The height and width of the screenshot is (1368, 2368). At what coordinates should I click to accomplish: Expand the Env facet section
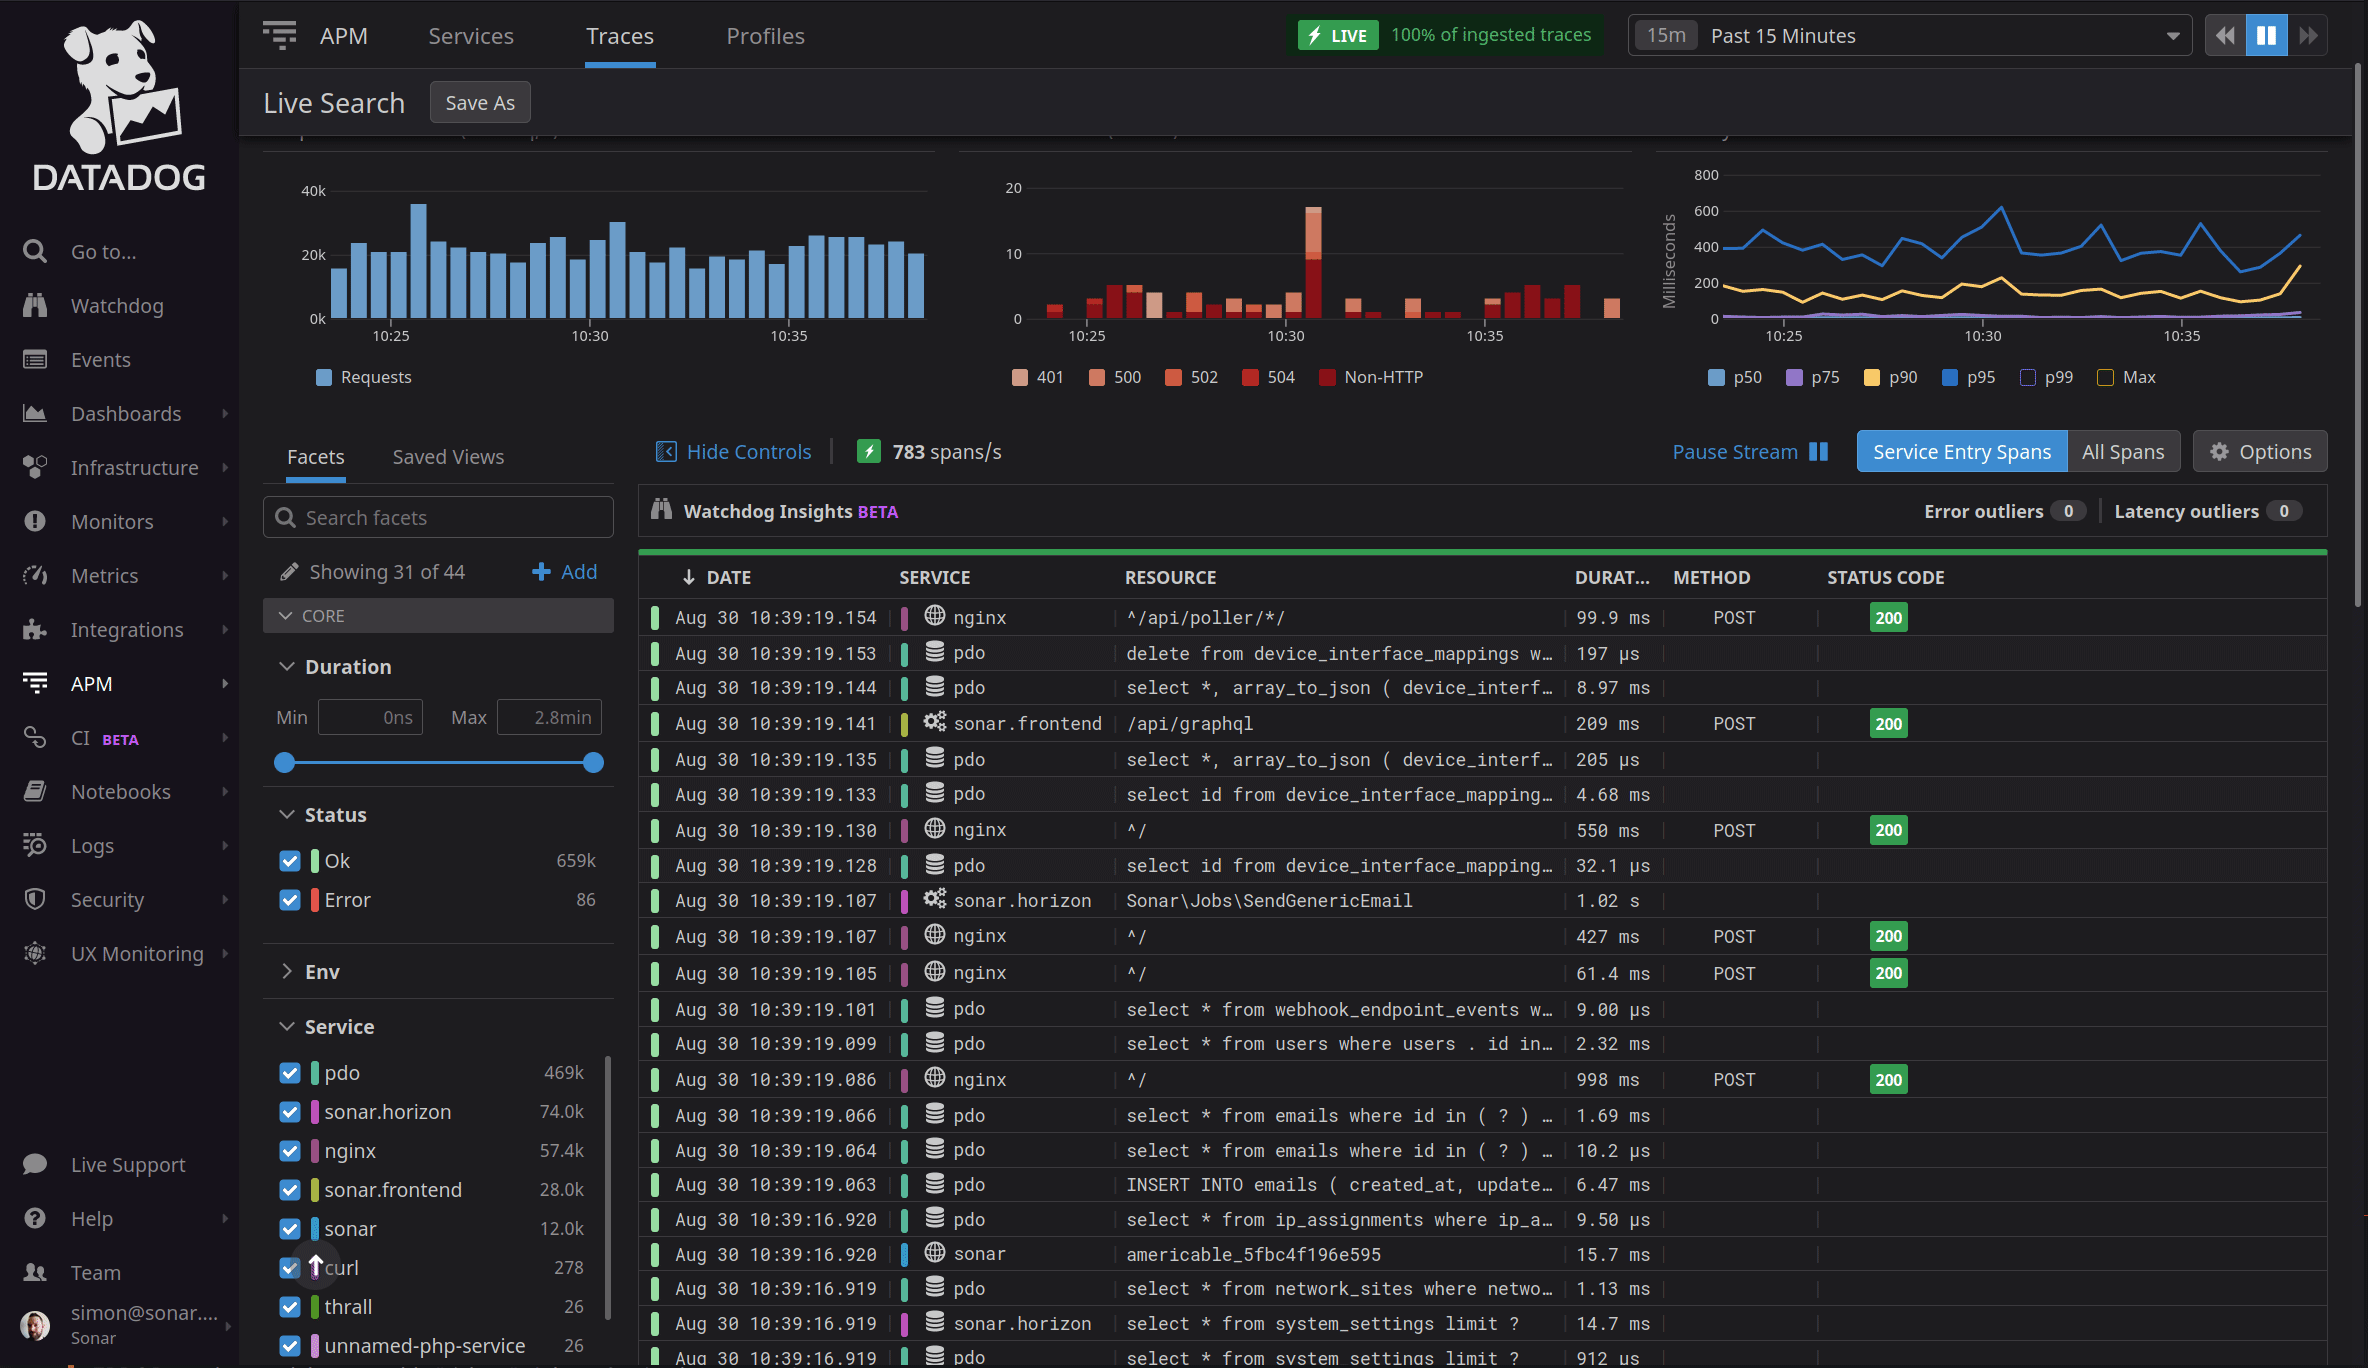coord(322,970)
